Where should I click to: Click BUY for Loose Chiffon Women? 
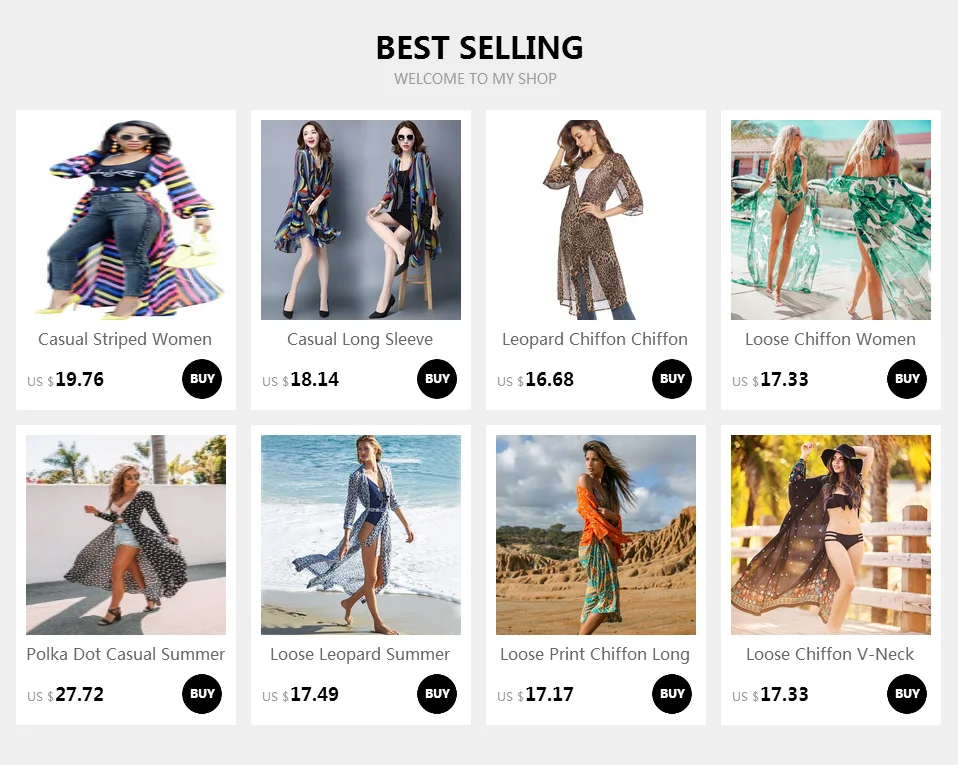(x=907, y=379)
